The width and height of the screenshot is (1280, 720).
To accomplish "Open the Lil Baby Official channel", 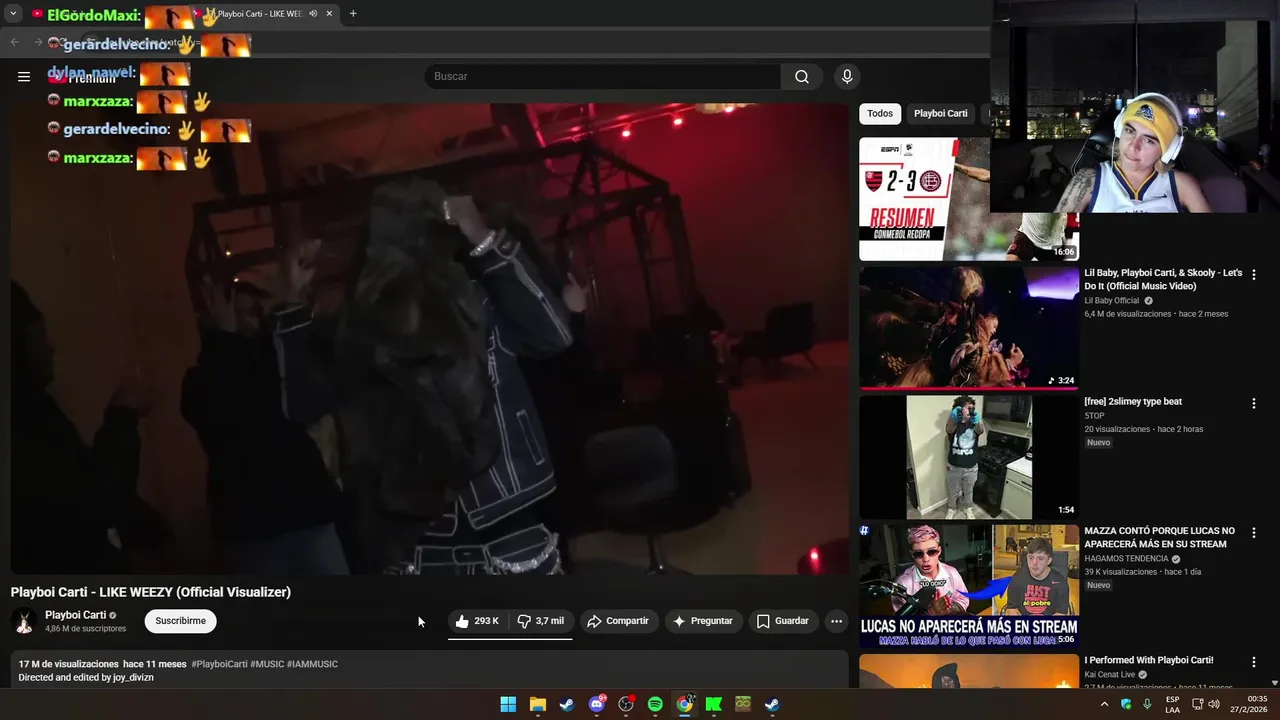I will point(1111,301).
